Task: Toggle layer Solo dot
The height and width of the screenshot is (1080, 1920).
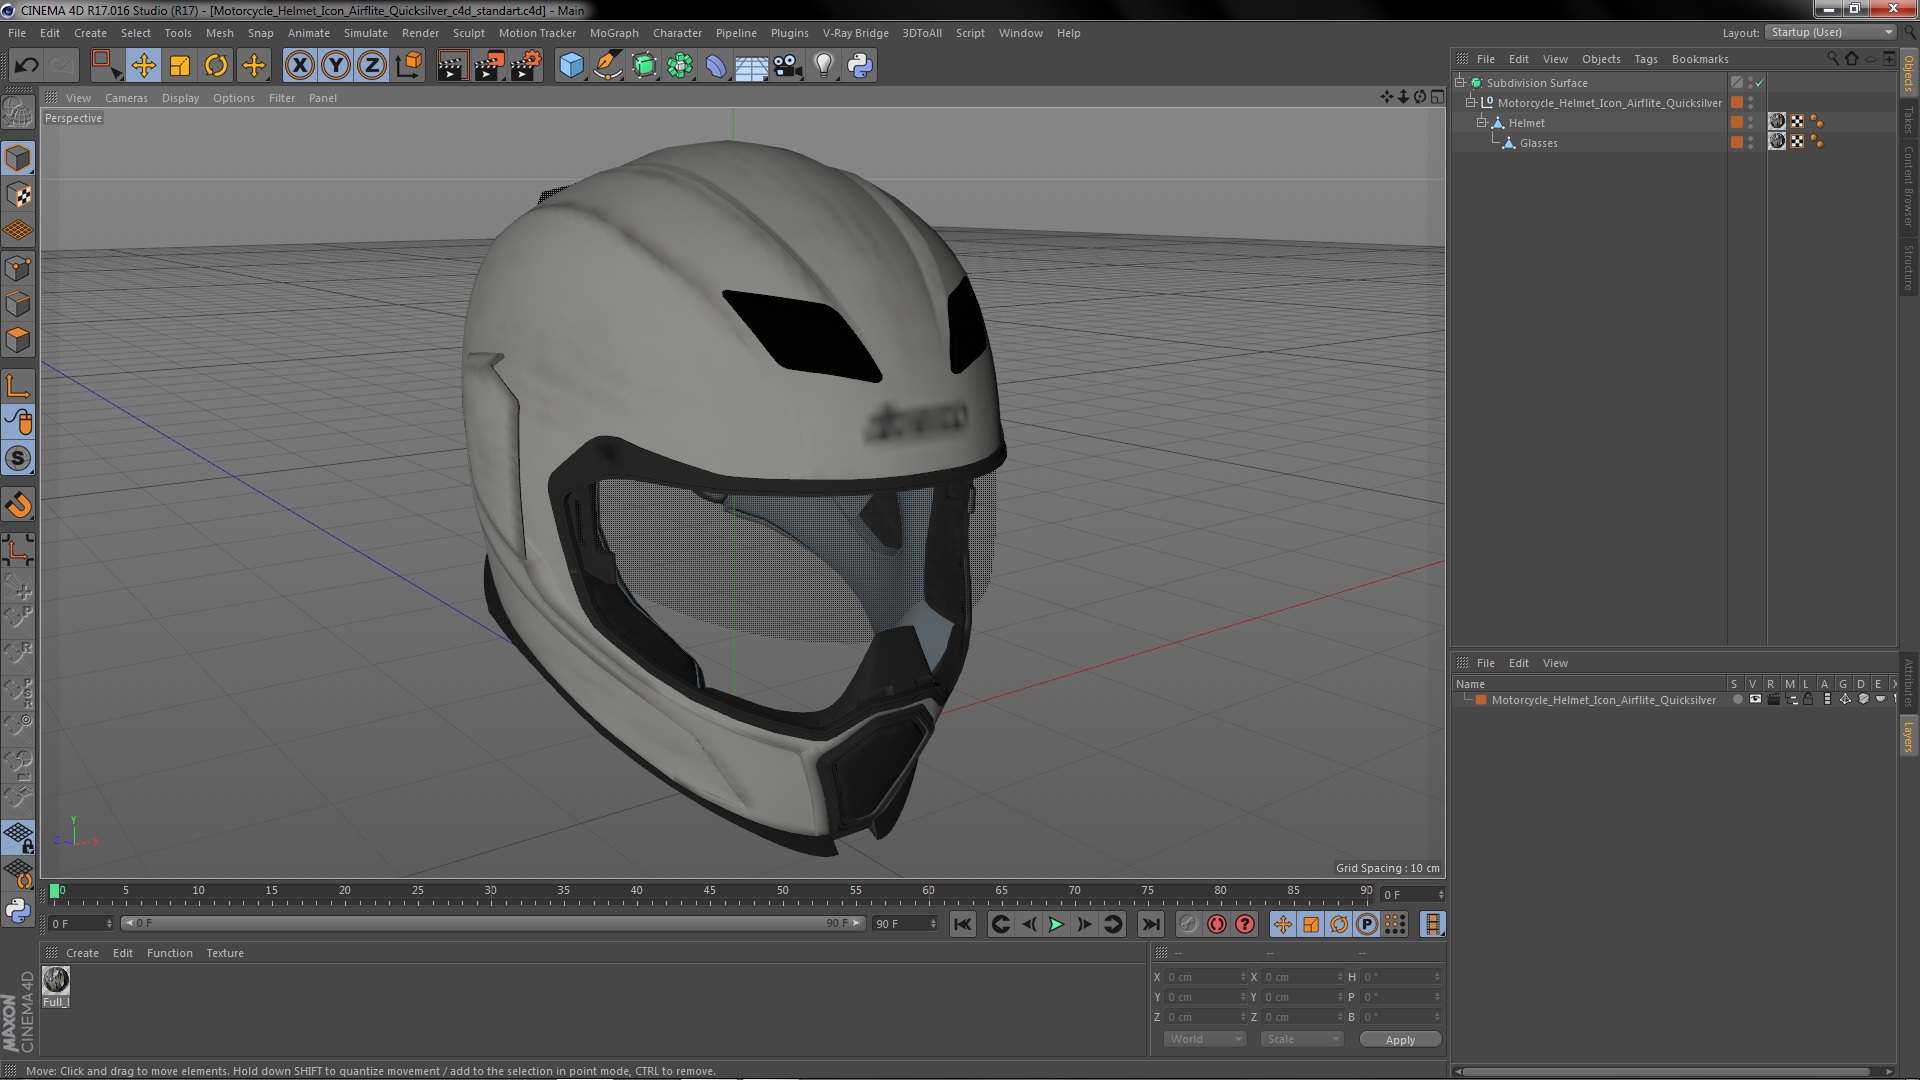Action: (x=1737, y=699)
